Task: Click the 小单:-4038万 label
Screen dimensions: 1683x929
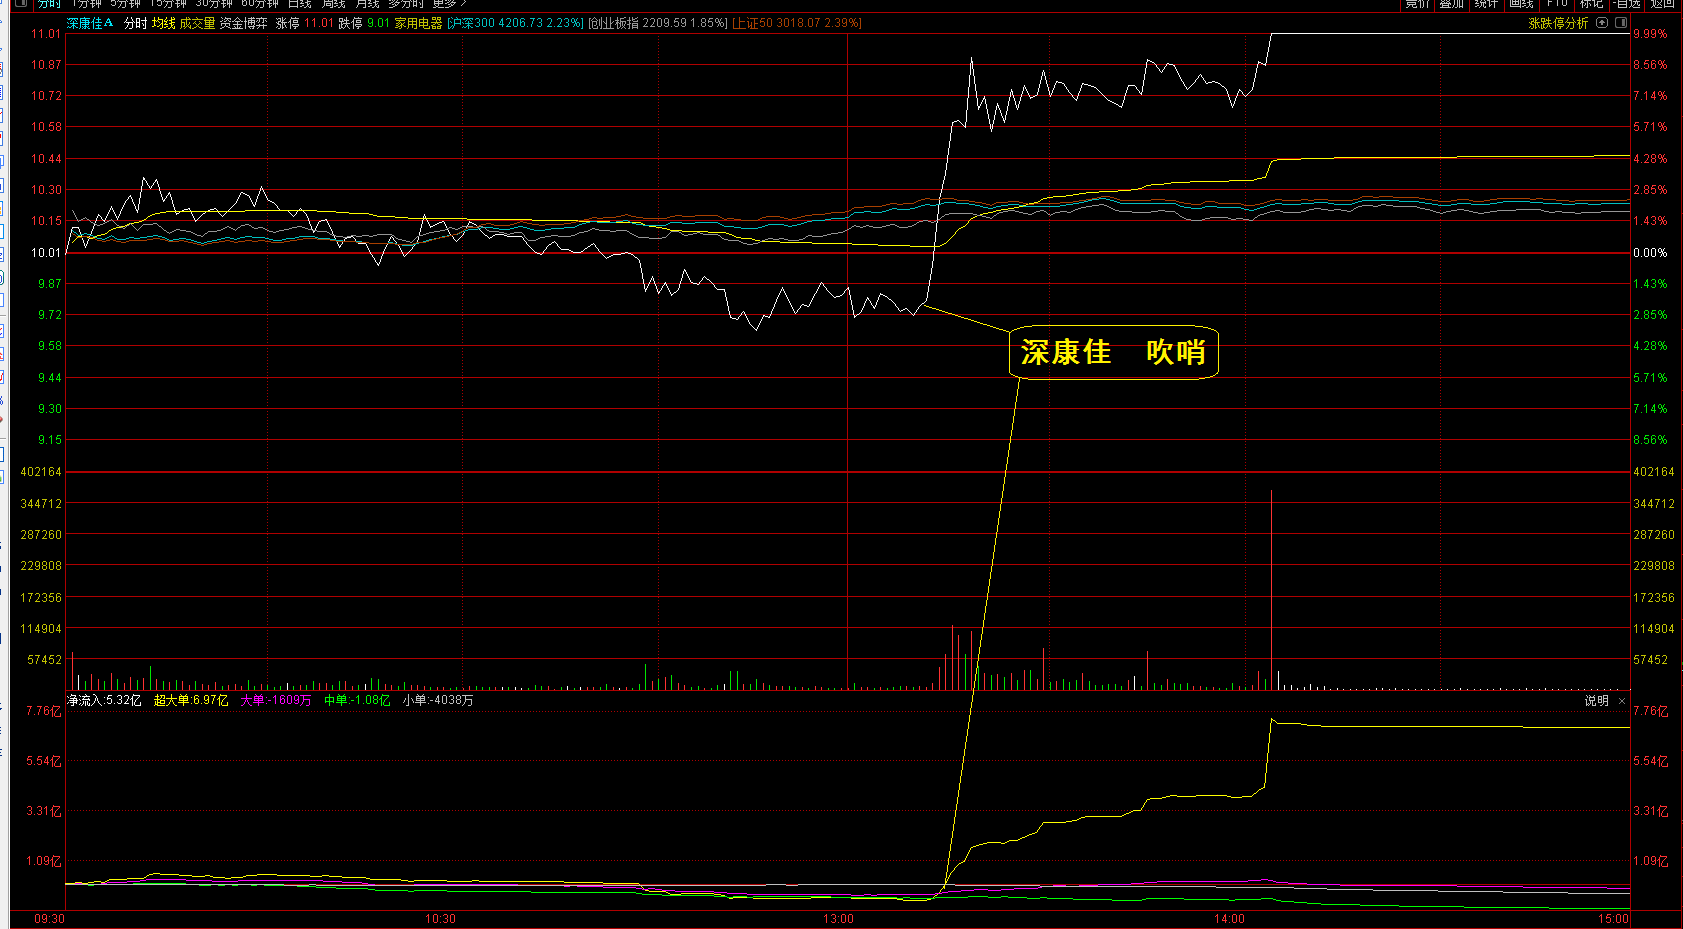Action: tap(438, 700)
